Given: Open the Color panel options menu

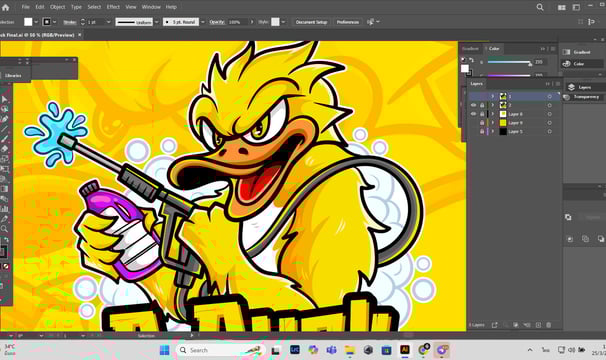Looking at the screenshot, I should tap(553, 49).
